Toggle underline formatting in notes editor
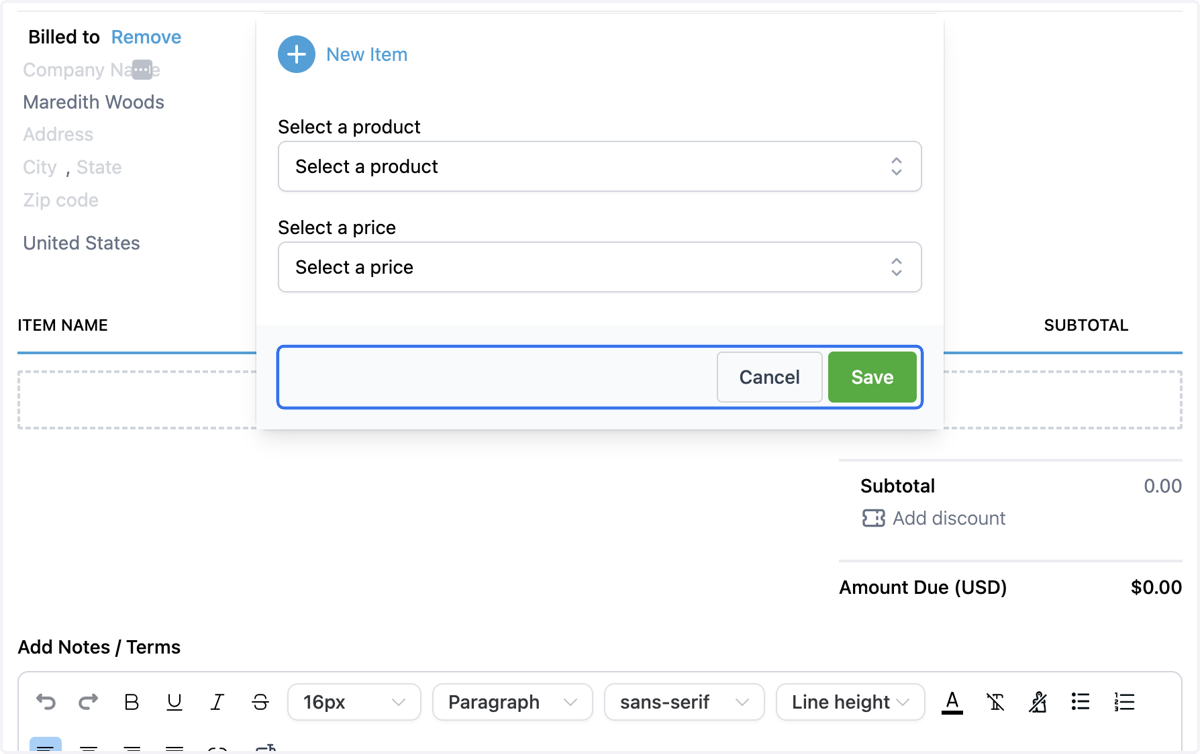 point(174,702)
